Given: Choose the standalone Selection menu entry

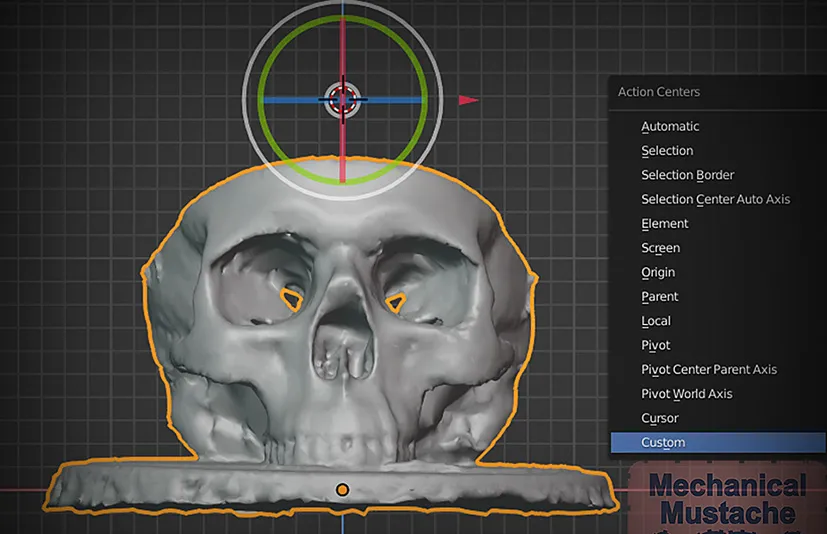Looking at the screenshot, I should [x=717, y=151].
